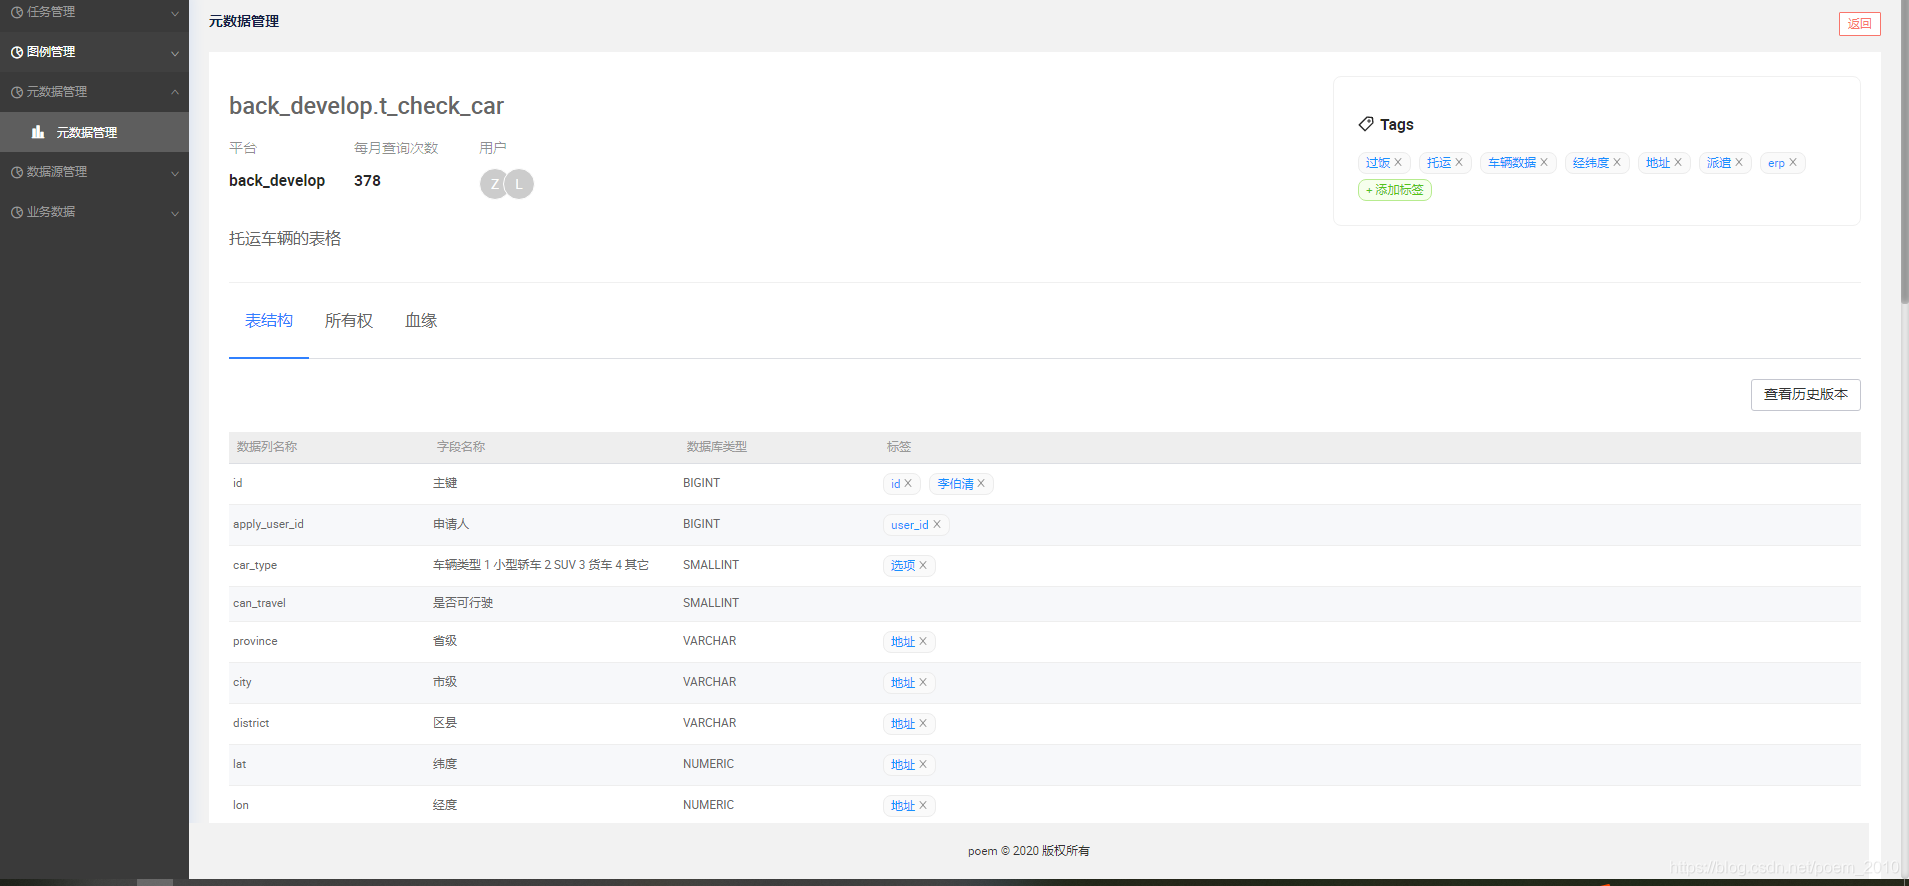The height and width of the screenshot is (886, 1909).
Task: Click the 返回 back button
Action: pos(1859,24)
